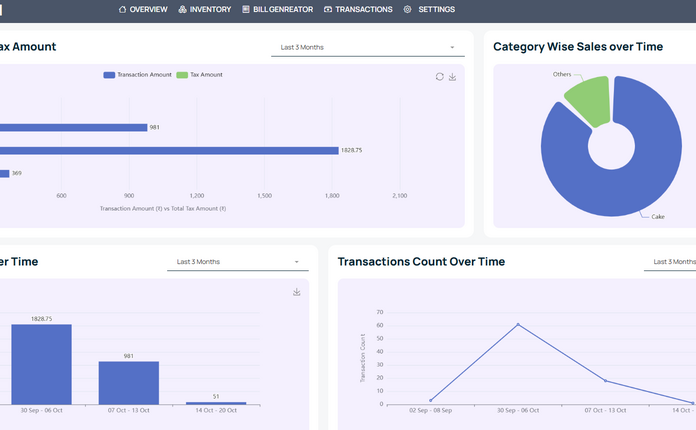Open the TRANSACTIONS menu item

click(x=363, y=9)
